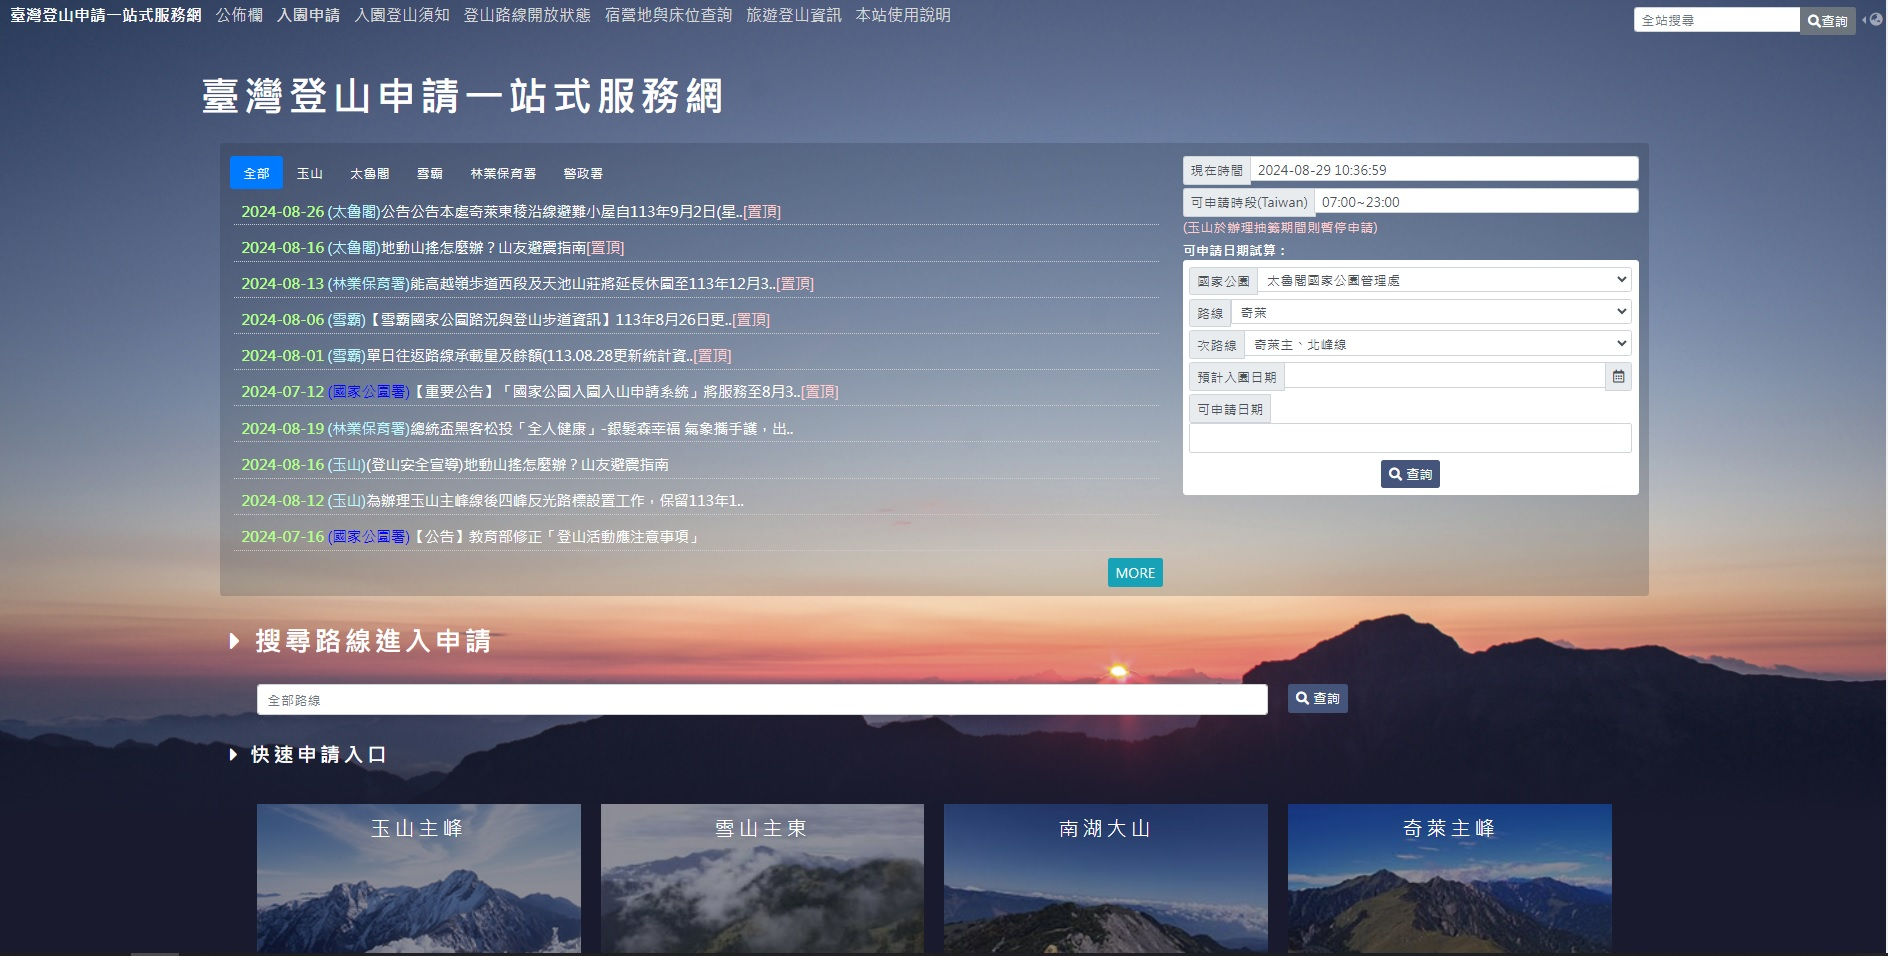Select the 太魯閣 news tab

tap(369, 174)
